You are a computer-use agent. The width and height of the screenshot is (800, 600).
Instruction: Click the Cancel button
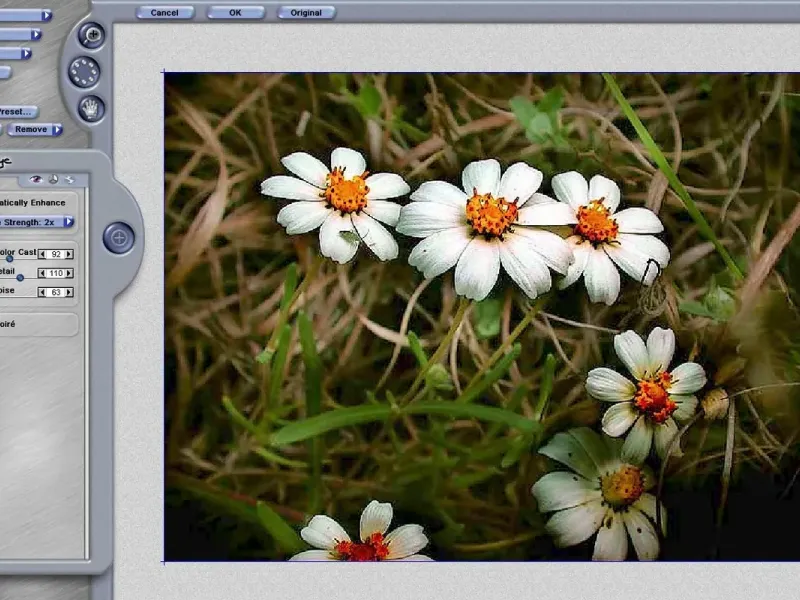(164, 13)
